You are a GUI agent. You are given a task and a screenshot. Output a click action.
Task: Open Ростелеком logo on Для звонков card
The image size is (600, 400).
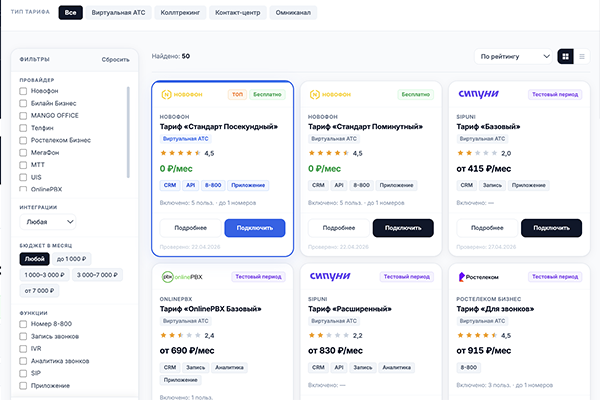pyautogui.click(x=478, y=277)
